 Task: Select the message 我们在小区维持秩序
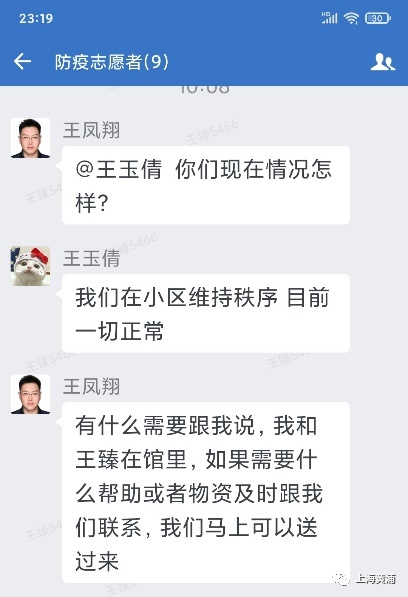206,313
